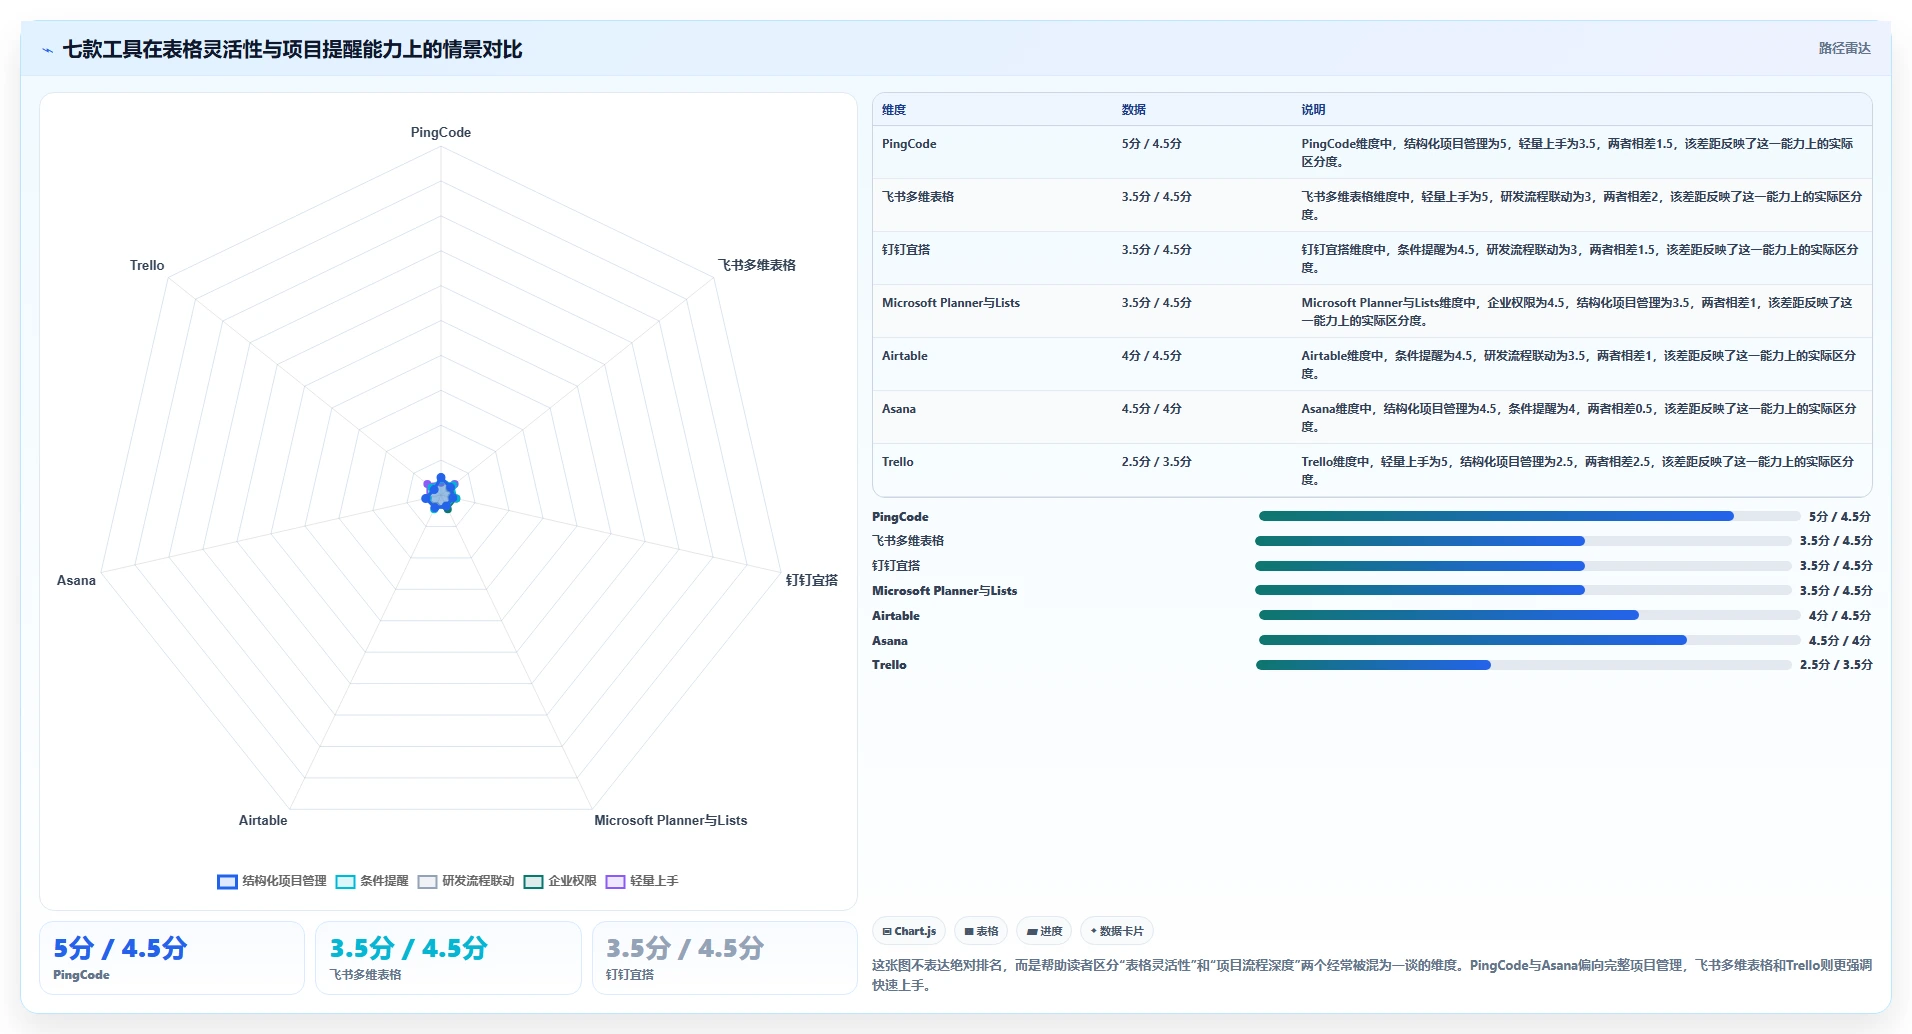Click the small icon before the page title
Viewport: 1912px width, 1034px height.
point(47,50)
